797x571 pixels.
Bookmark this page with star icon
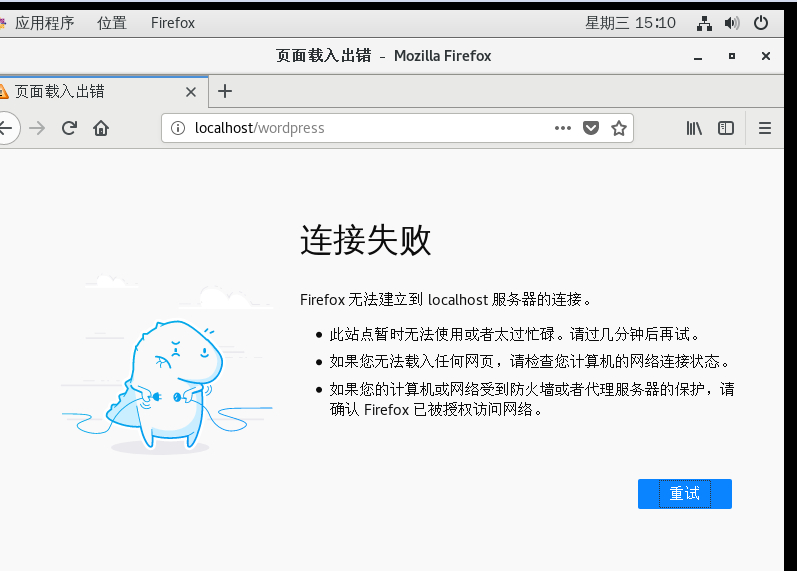click(x=619, y=128)
